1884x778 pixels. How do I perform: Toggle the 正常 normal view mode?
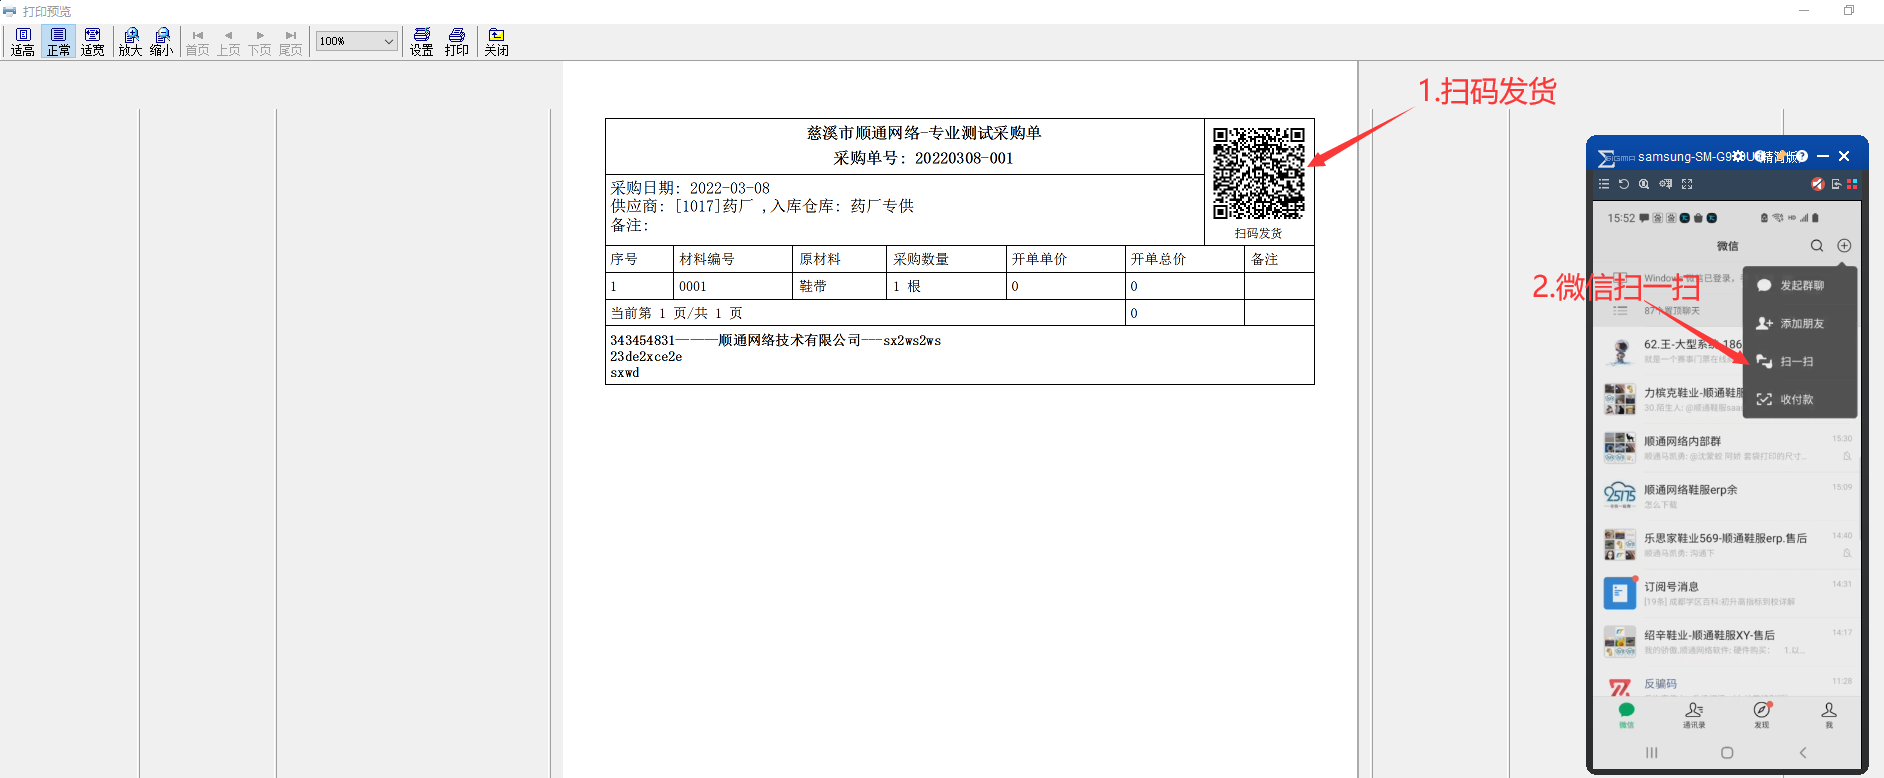tap(59, 41)
